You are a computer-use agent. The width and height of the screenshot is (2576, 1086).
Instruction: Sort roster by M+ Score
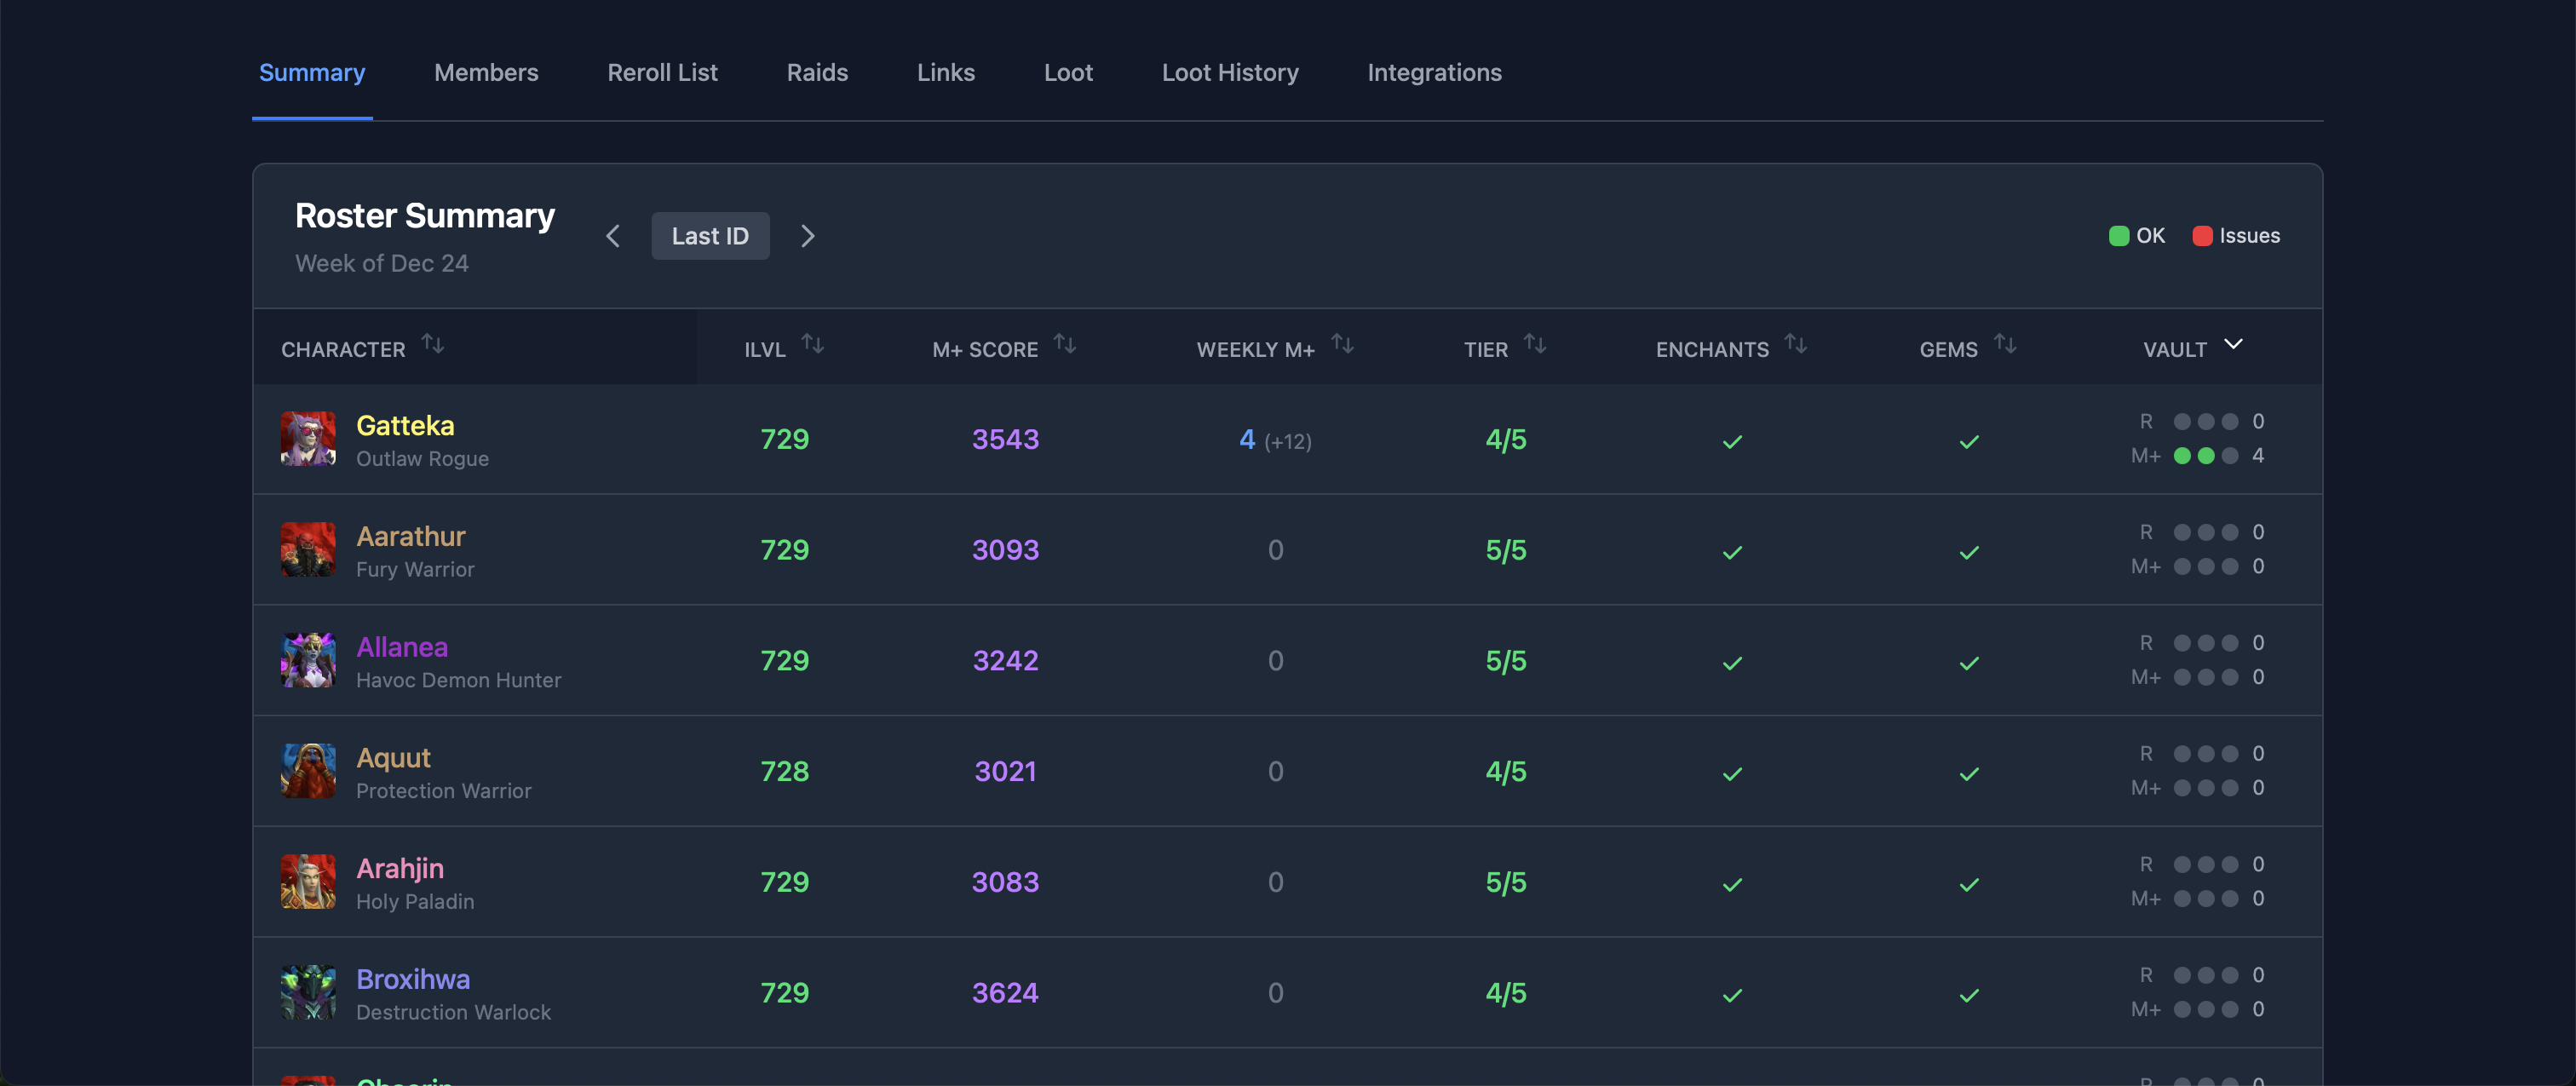pos(1065,345)
